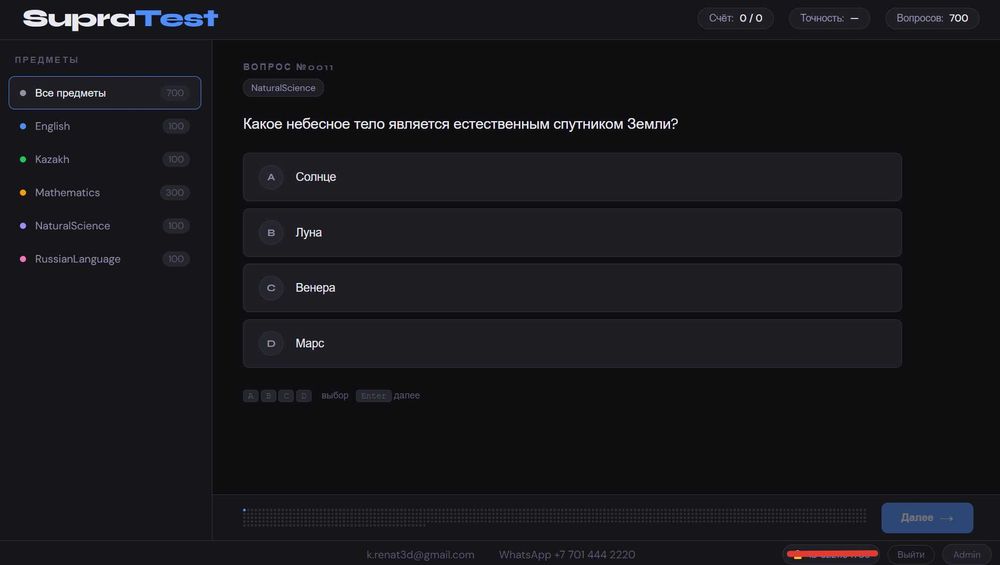The image size is (1000, 565).
Task: Pick answer C Венера
Action: pyautogui.click(x=572, y=288)
